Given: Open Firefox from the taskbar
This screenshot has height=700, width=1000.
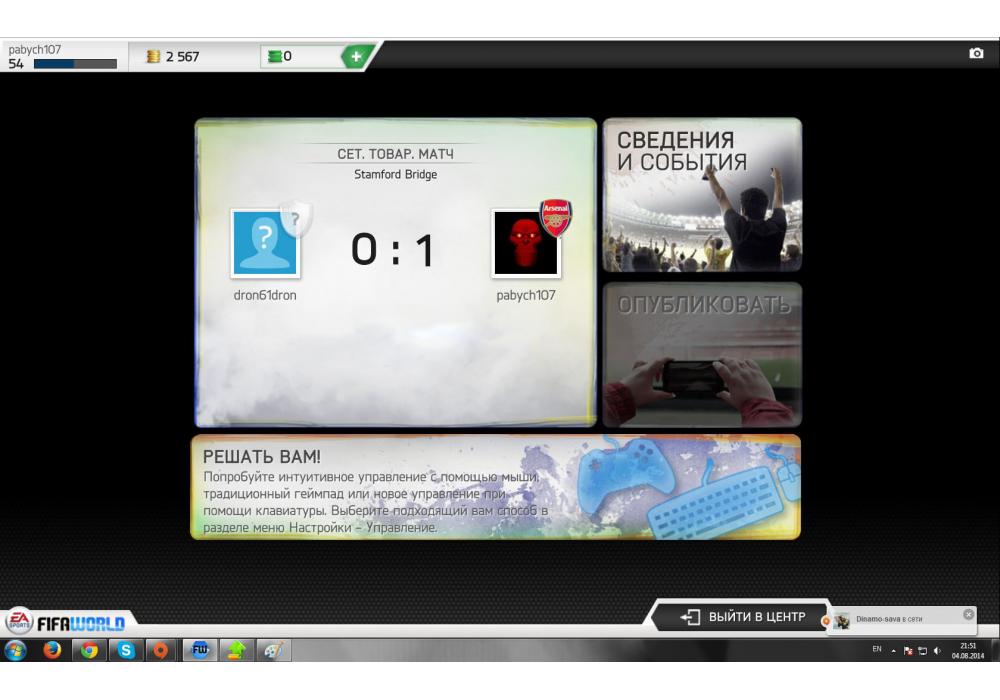Looking at the screenshot, I should 52,650.
